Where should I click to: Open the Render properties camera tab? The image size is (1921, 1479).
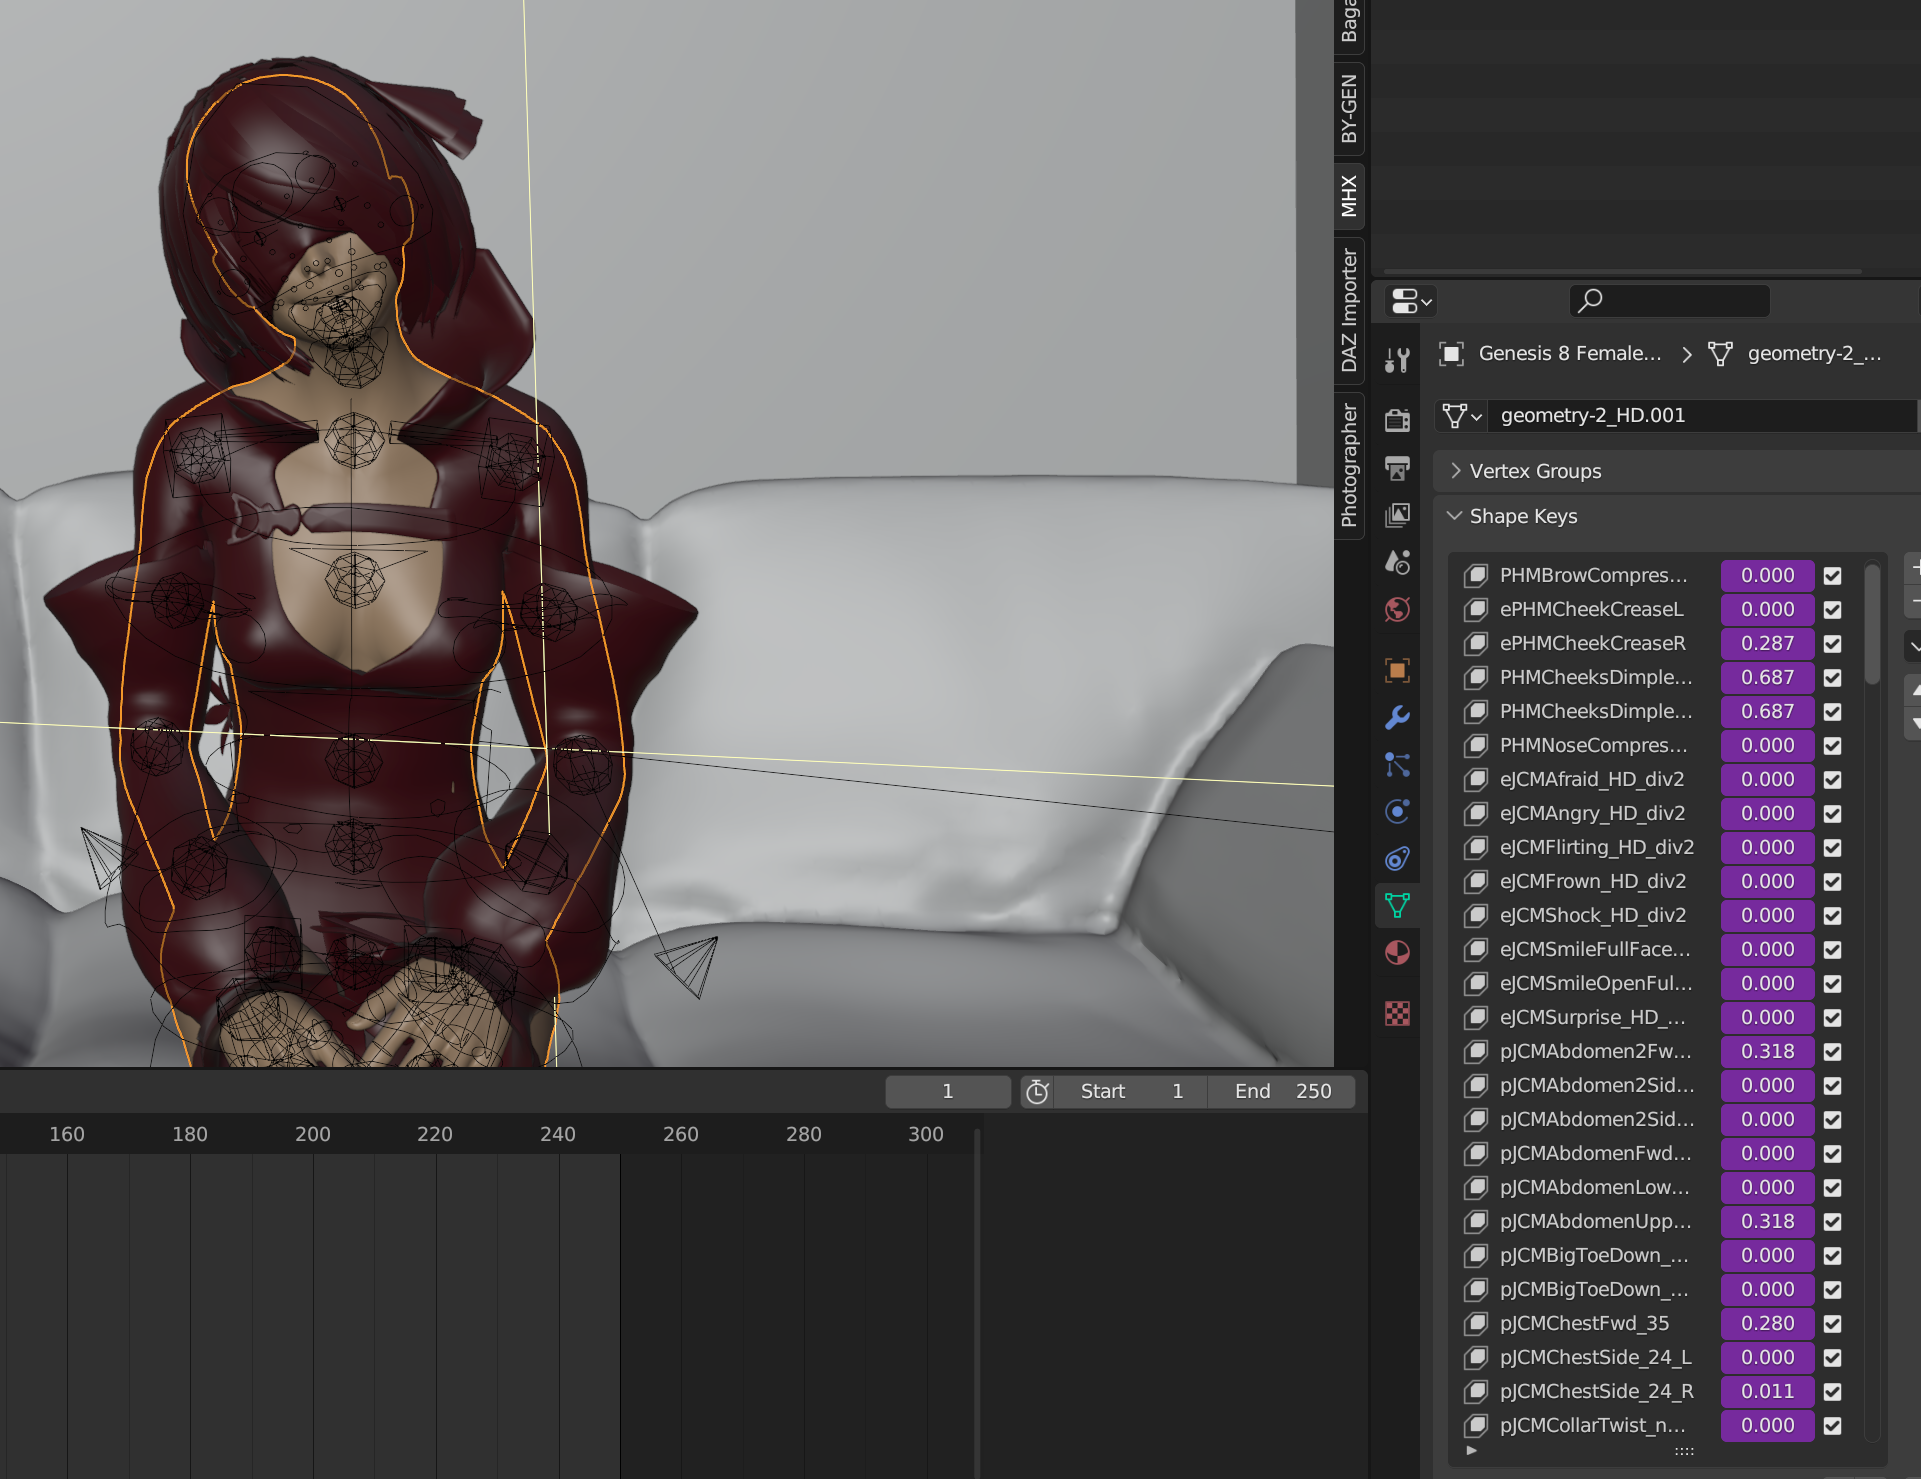pos(1397,420)
